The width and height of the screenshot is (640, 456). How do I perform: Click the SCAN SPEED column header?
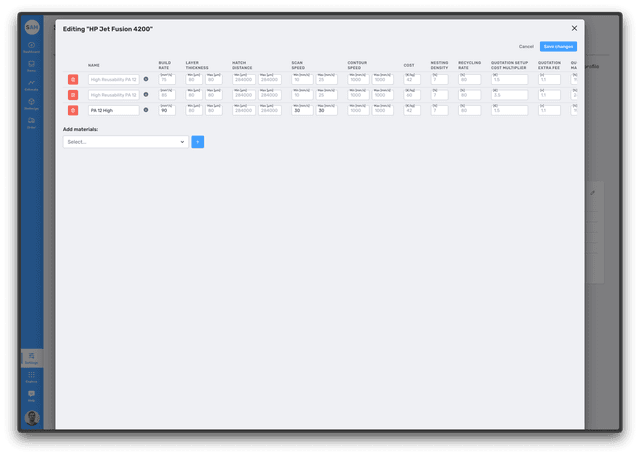point(298,65)
